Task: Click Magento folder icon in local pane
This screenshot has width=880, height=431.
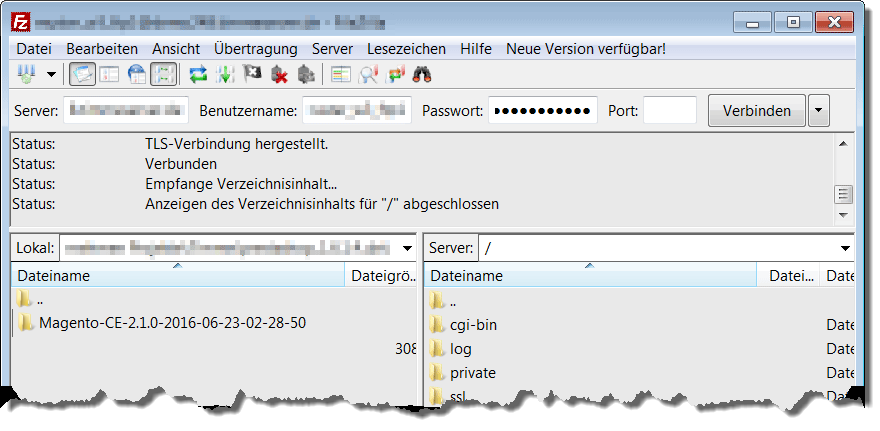Action: (25, 322)
